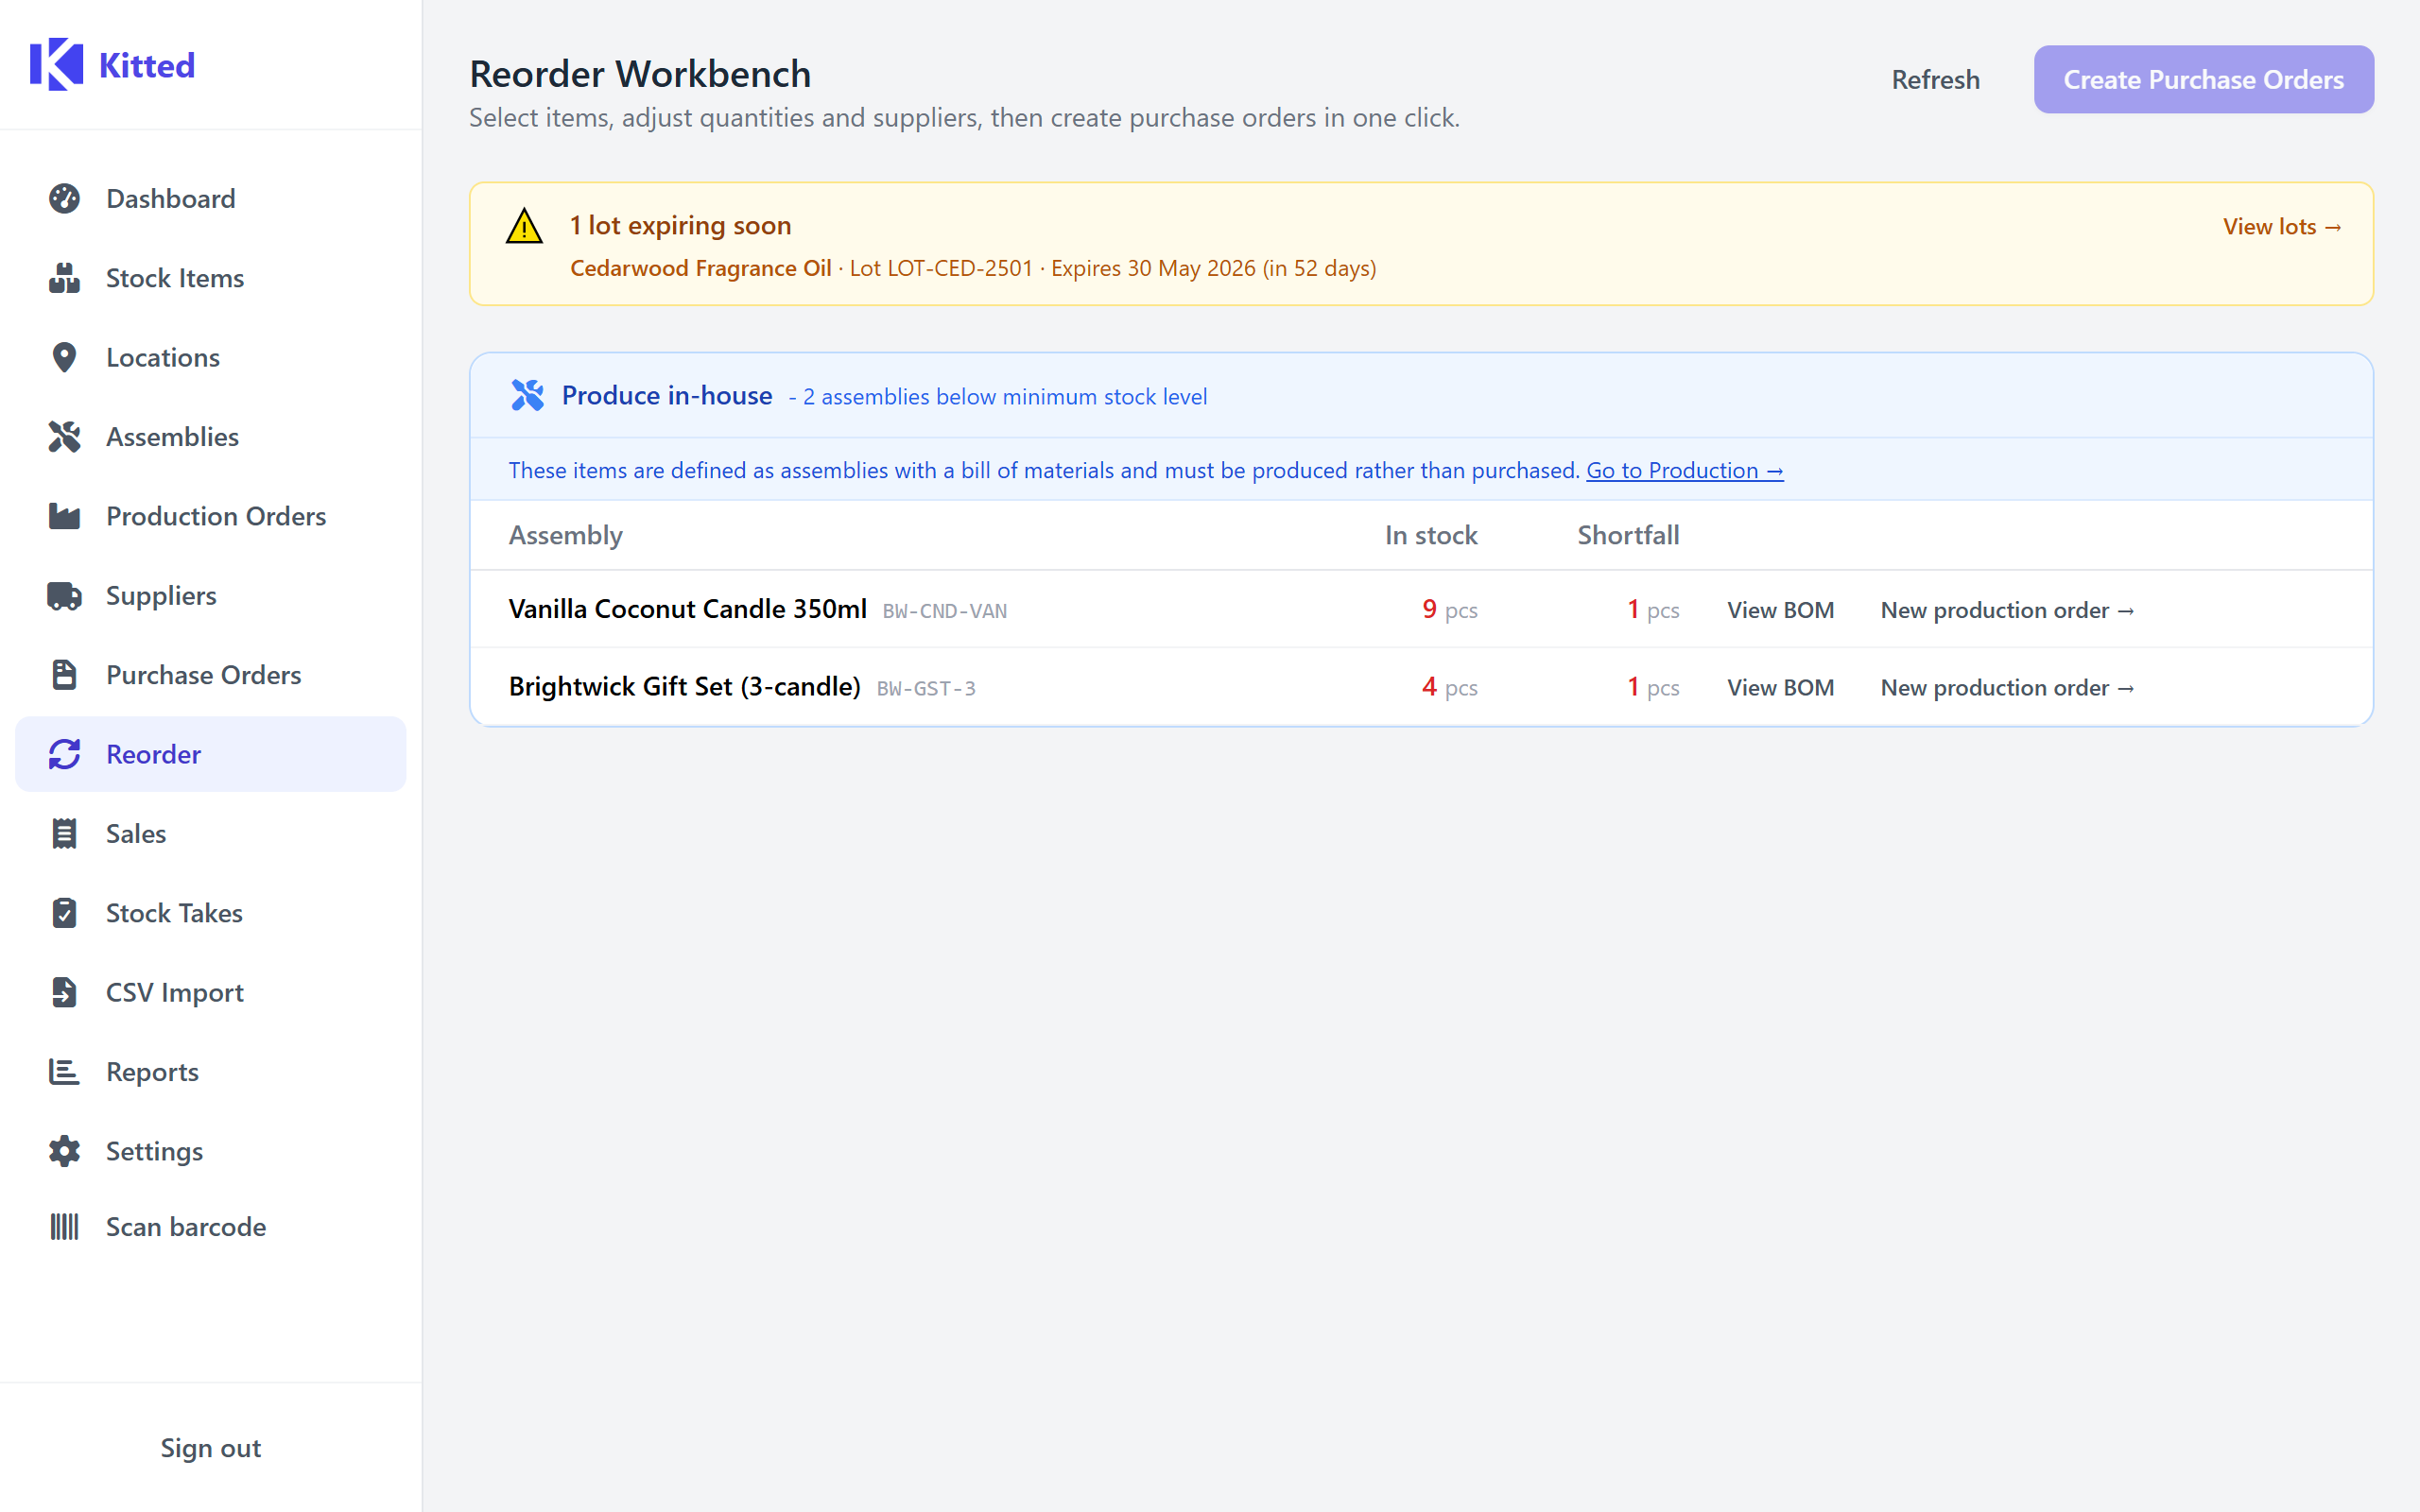The height and width of the screenshot is (1512, 2420).
Task: Follow the View lots link
Action: [2281, 227]
